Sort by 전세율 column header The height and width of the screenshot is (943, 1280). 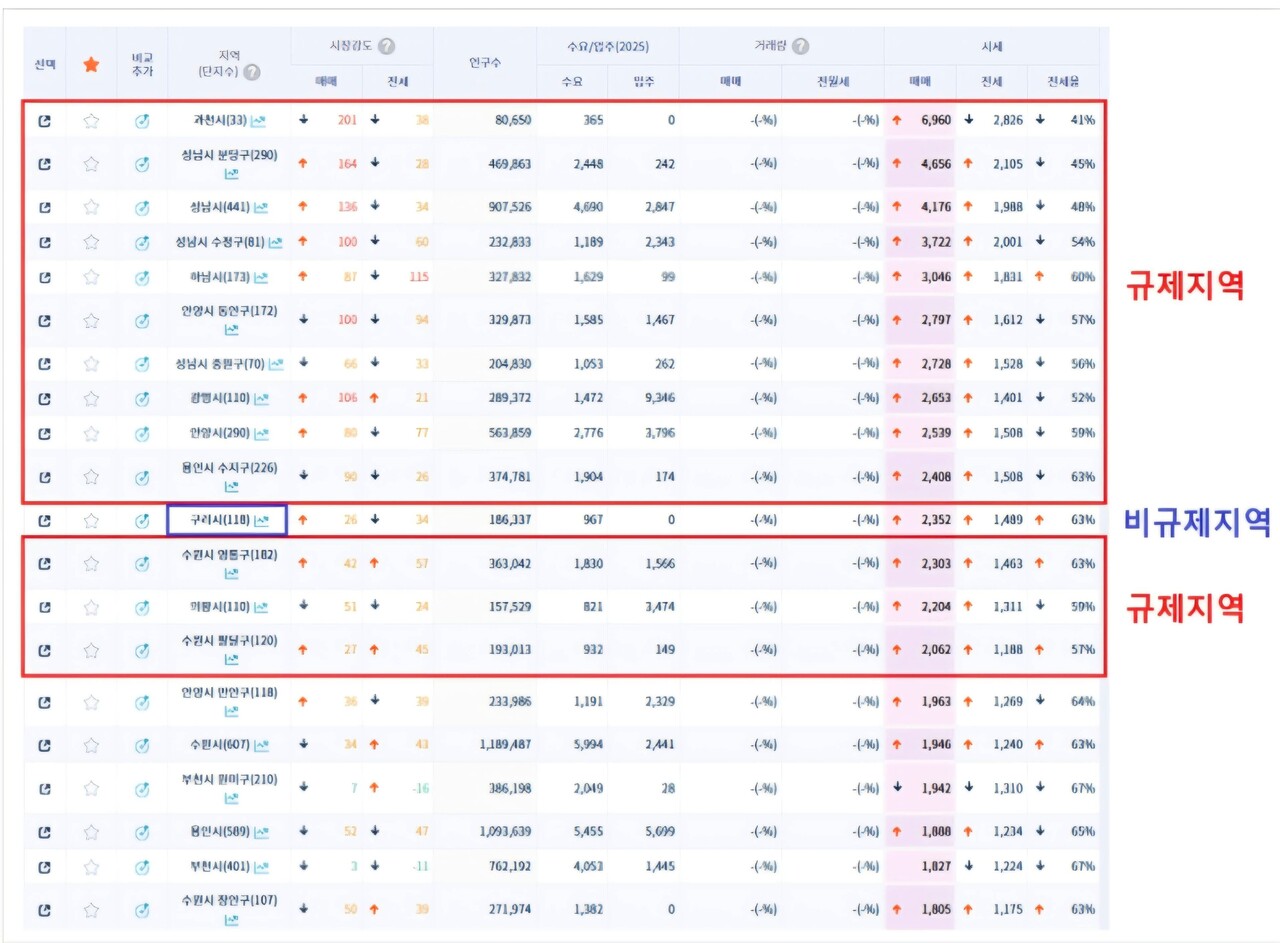1062,82
